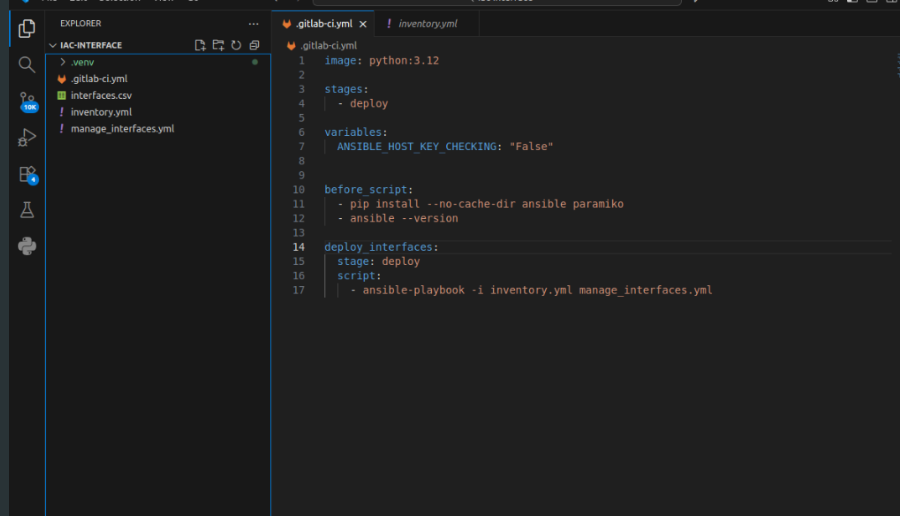
Task: Switch to the .gitlab-ci.yml tab
Action: (x=324, y=24)
